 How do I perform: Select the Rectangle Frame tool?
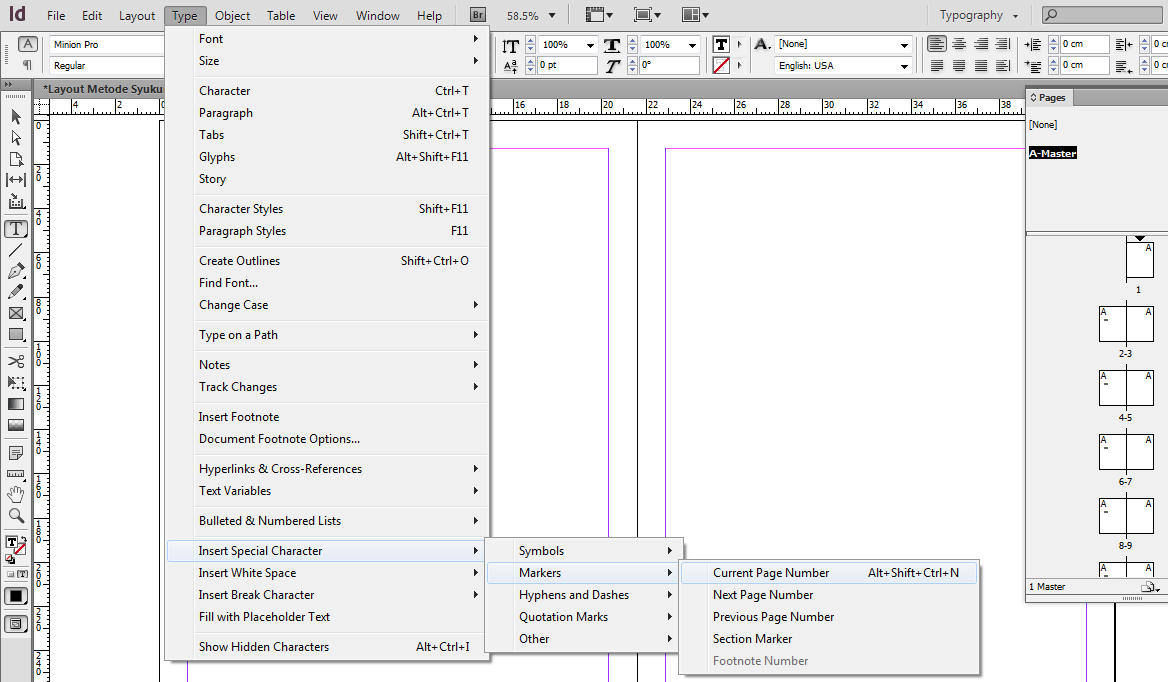click(14, 312)
